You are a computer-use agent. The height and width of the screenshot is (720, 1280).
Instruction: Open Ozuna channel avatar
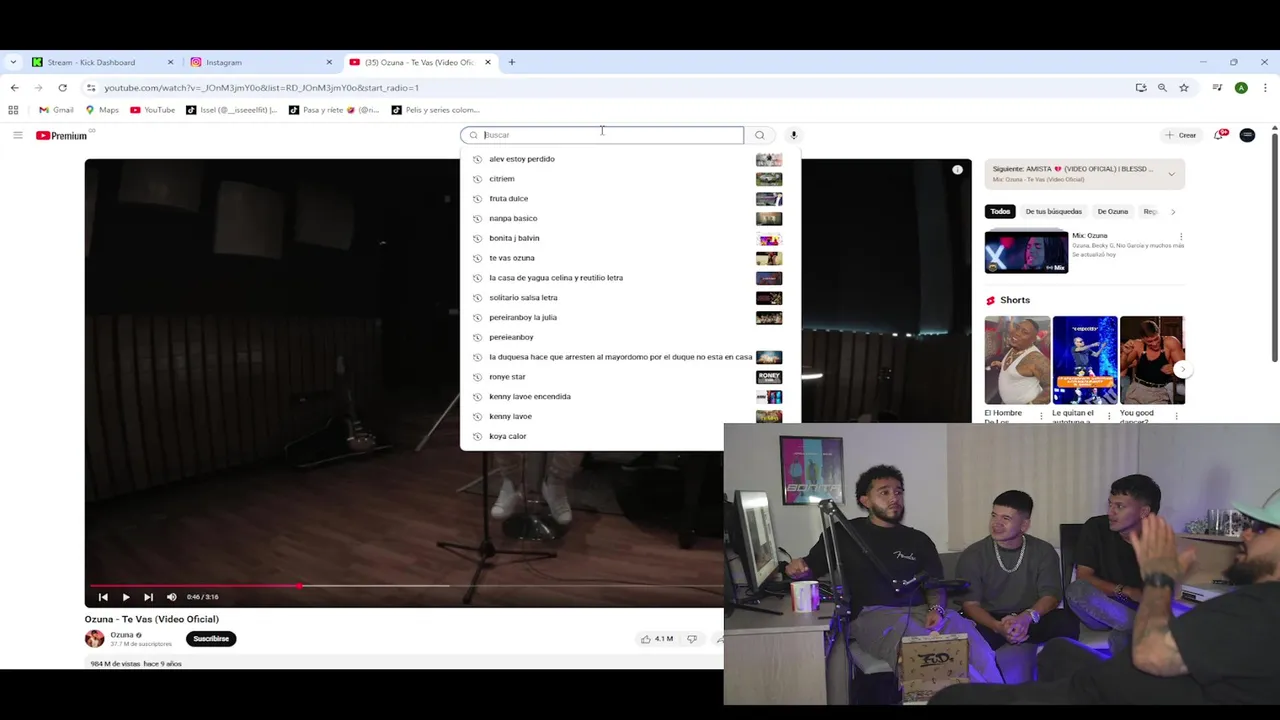coord(94,638)
